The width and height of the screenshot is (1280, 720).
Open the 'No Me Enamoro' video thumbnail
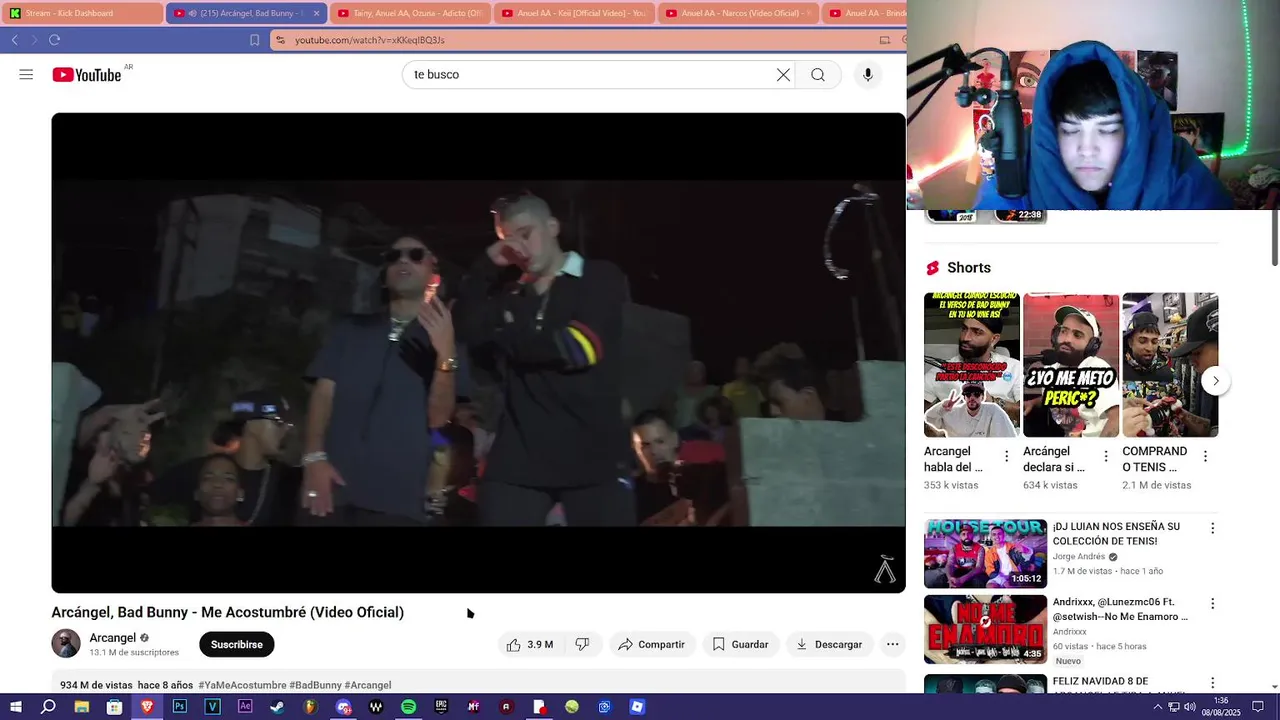point(985,629)
